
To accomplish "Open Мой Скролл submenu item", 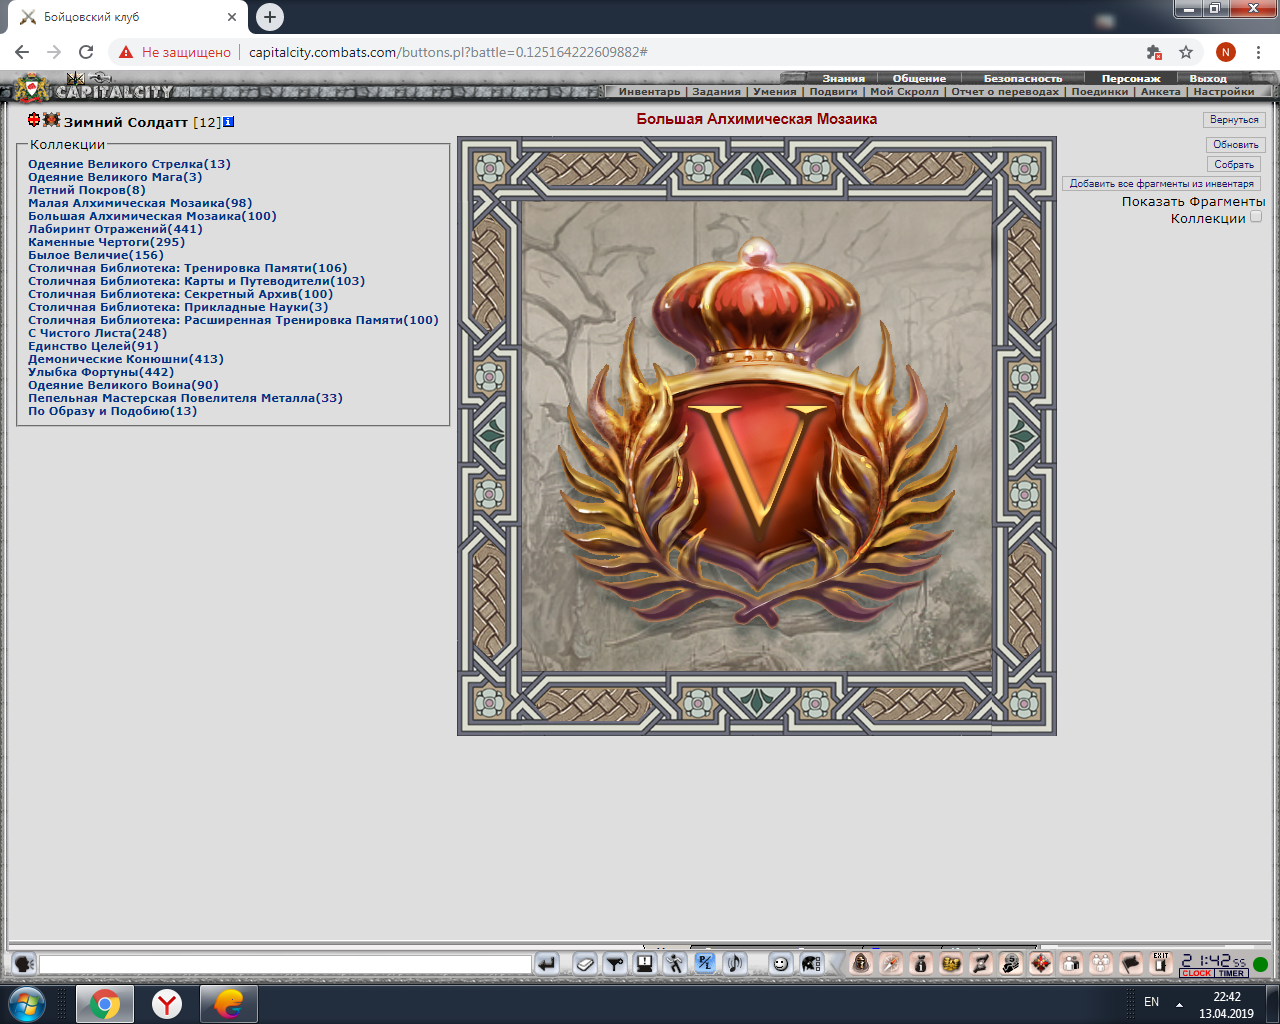I will coord(904,91).
